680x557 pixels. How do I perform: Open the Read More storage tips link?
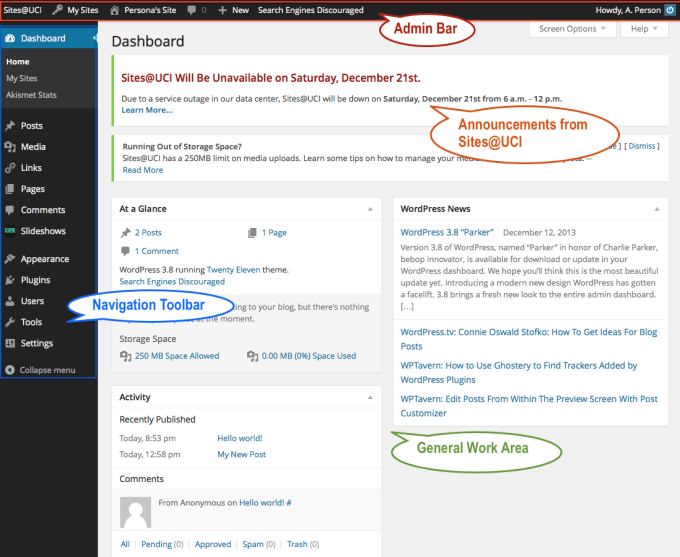point(143,170)
